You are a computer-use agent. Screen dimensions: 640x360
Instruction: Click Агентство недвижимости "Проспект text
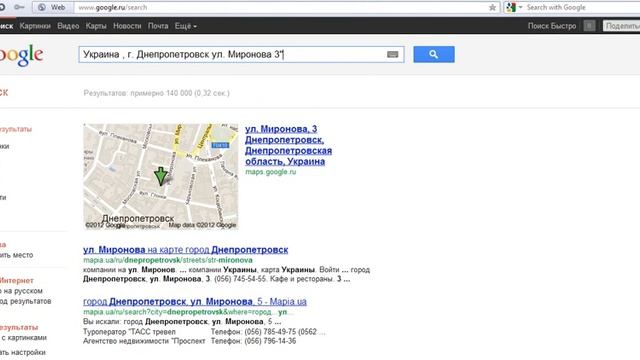[144, 341]
